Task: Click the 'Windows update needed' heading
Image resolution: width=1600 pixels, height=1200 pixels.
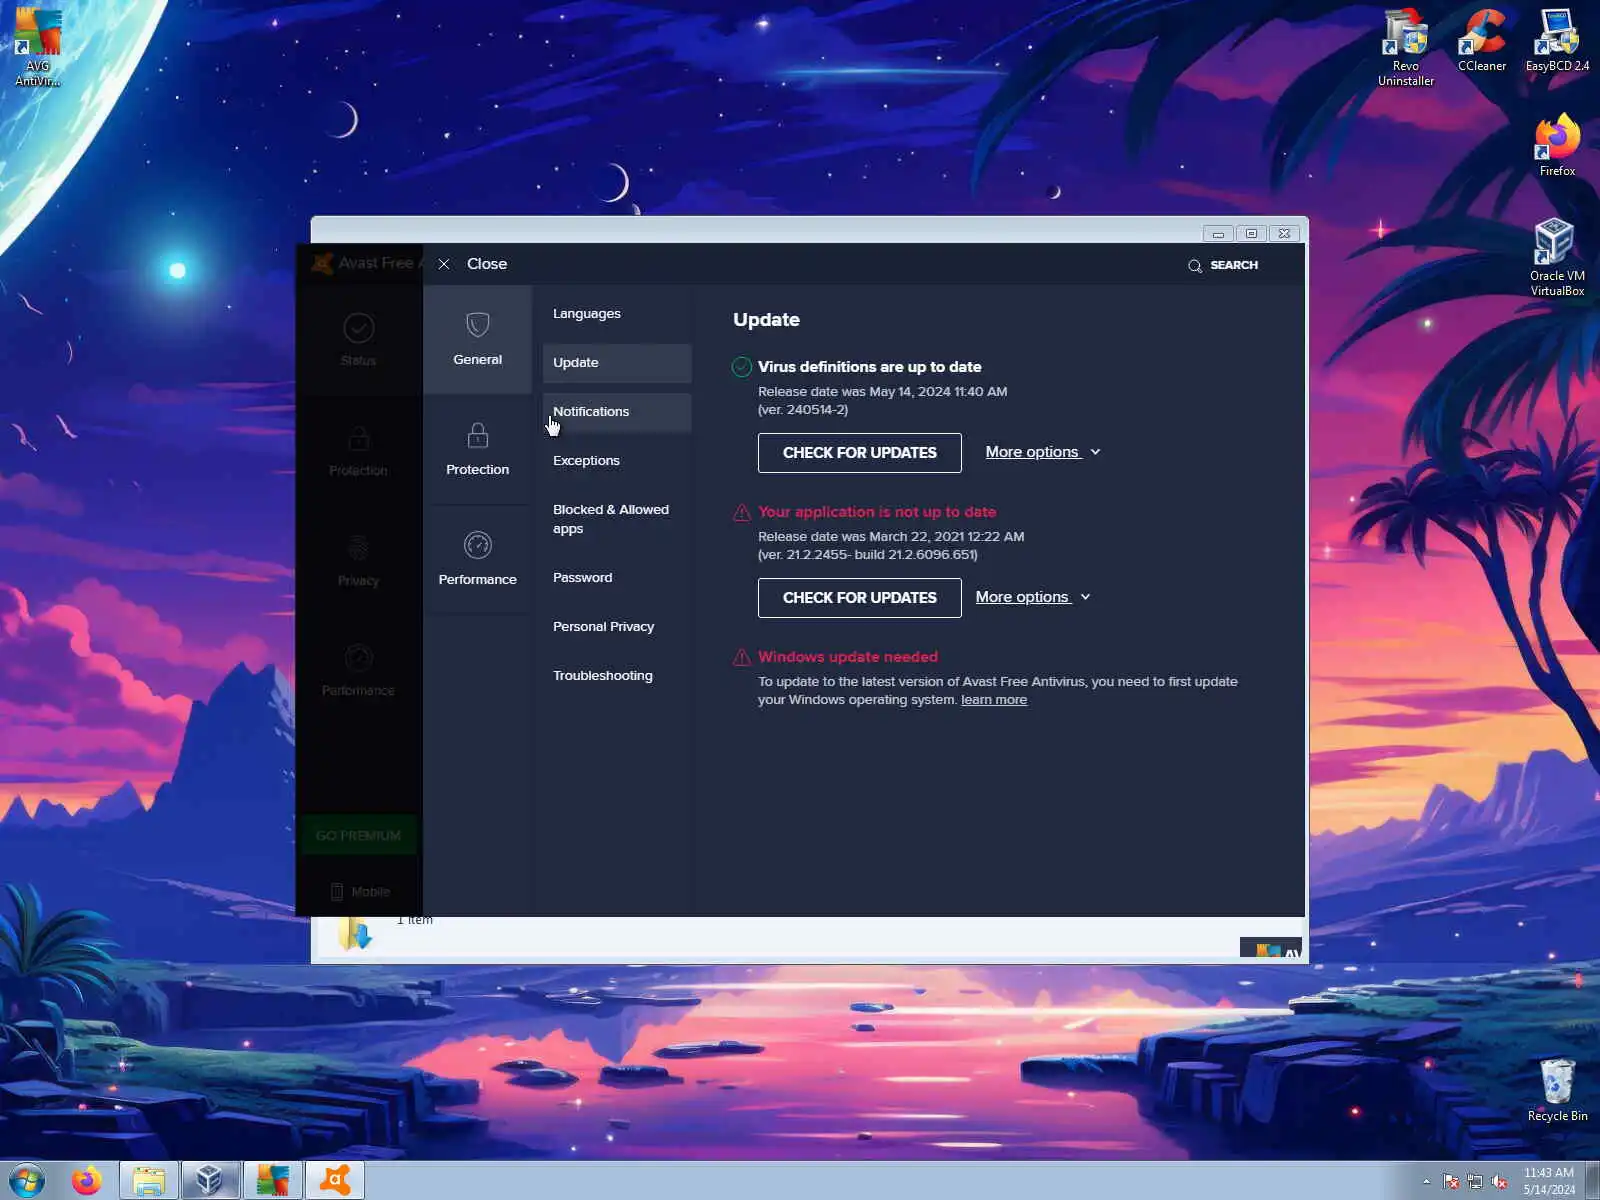Action: pyautogui.click(x=848, y=657)
